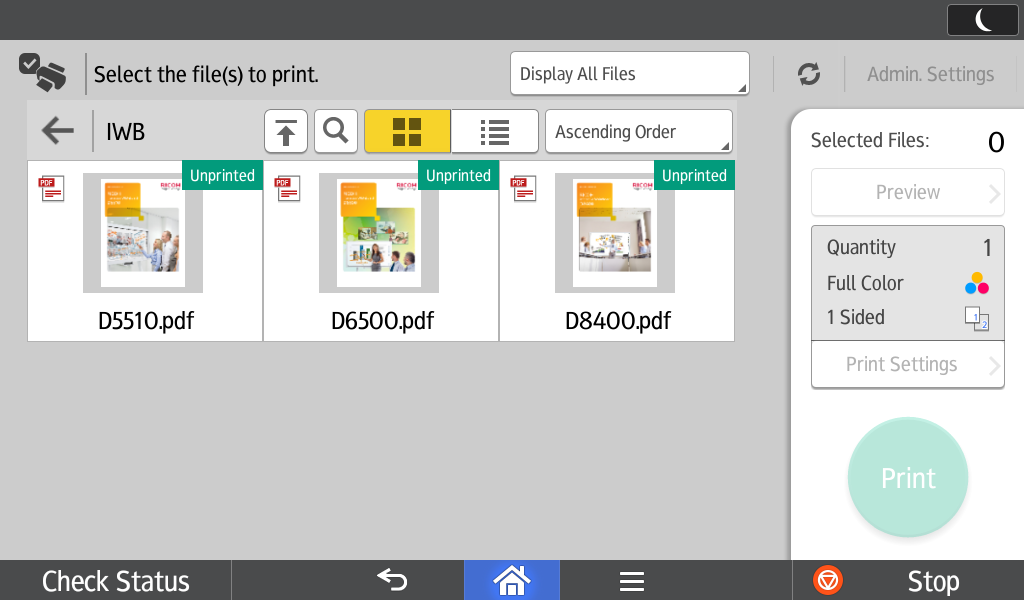Expand the Print Settings panel
The width and height of the screenshot is (1024, 600).
[906, 364]
